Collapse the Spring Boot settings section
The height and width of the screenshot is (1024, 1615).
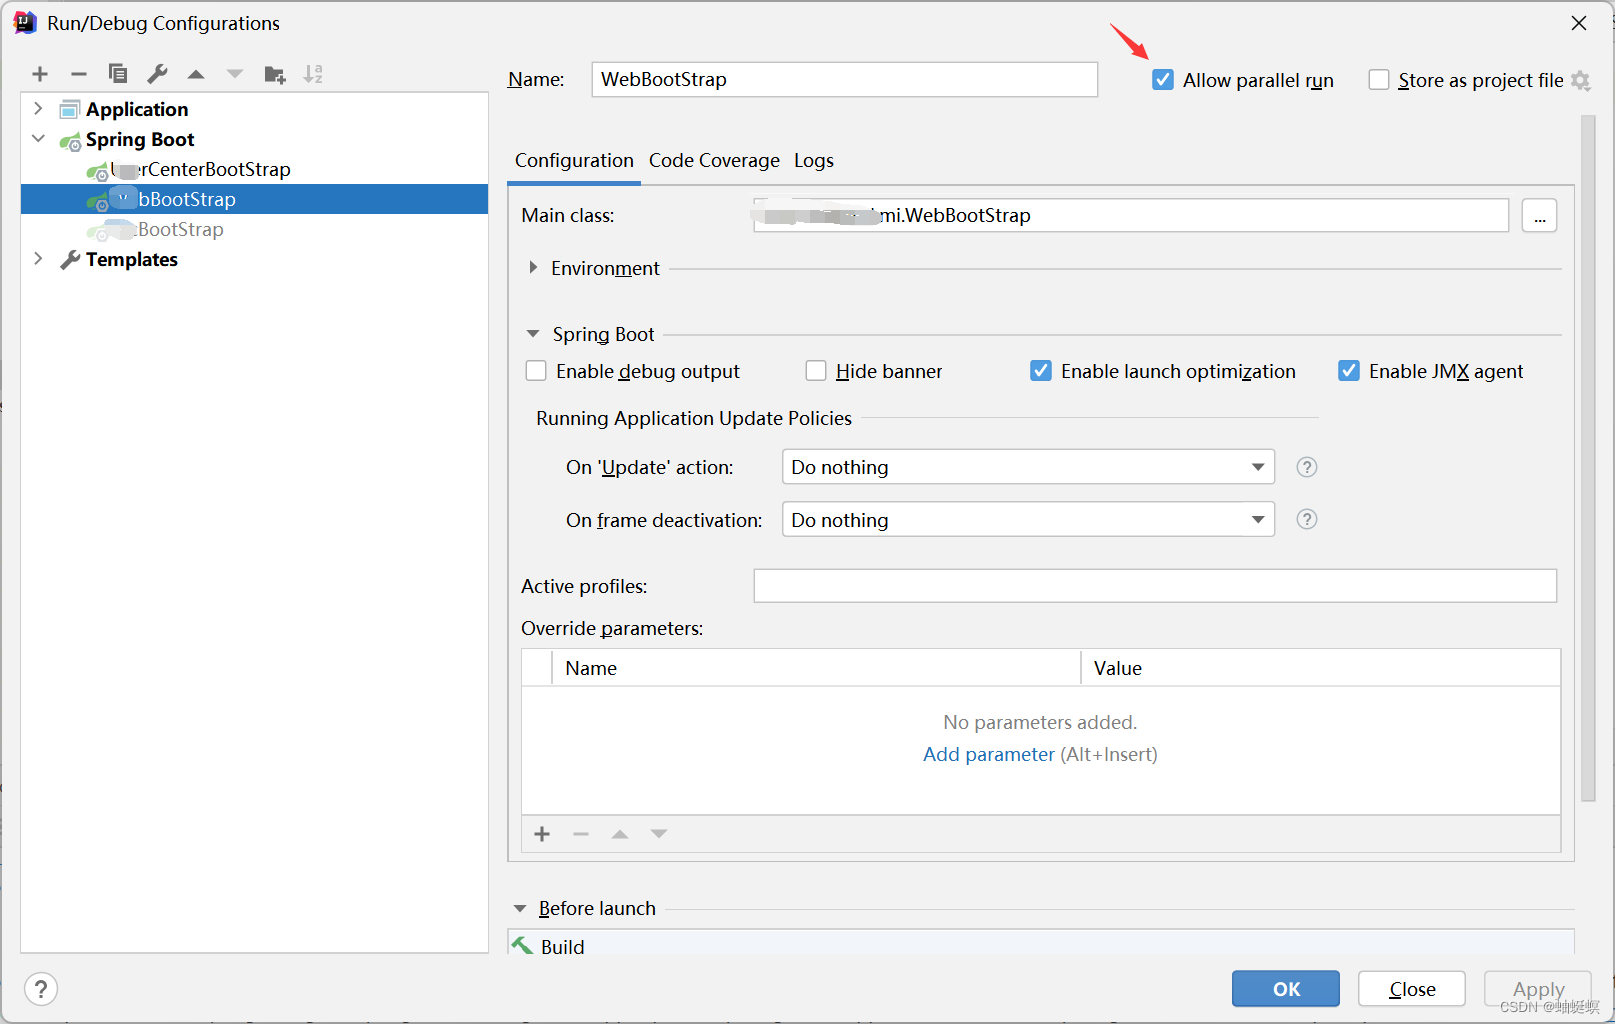pos(533,333)
